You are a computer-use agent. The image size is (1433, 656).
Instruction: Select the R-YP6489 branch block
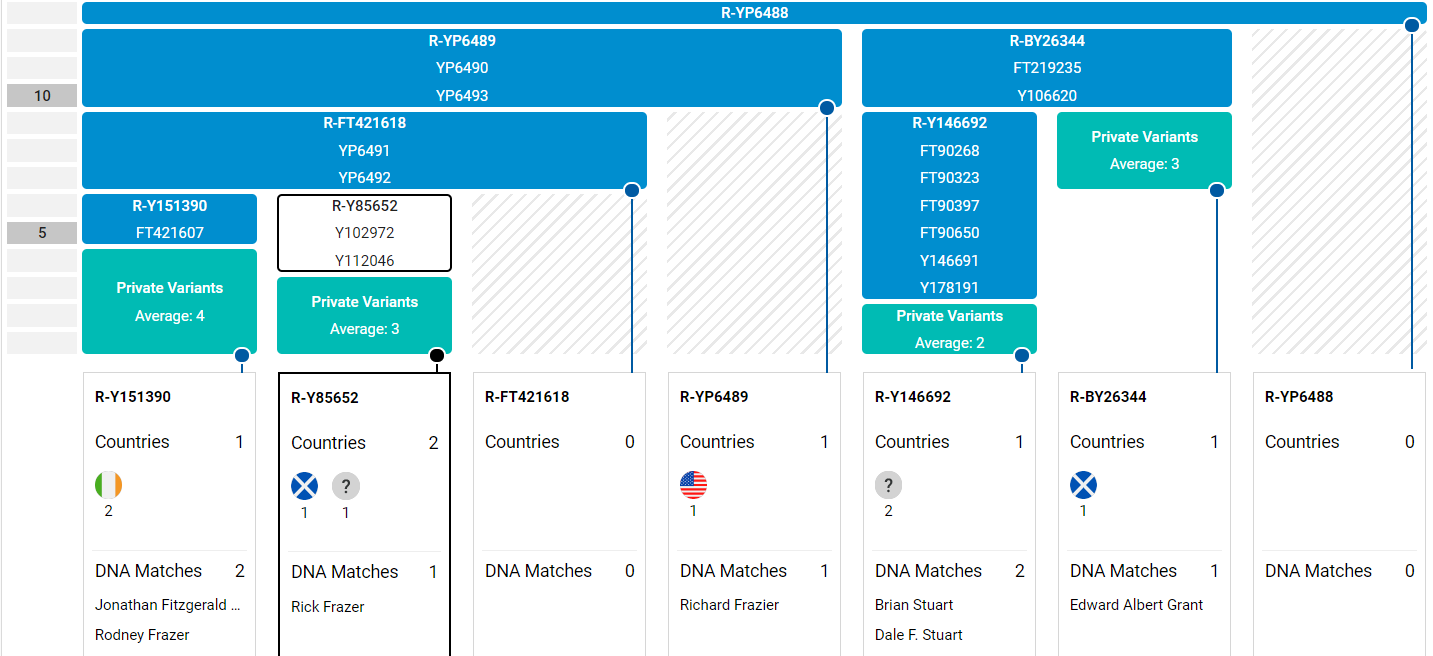coord(461,68)
